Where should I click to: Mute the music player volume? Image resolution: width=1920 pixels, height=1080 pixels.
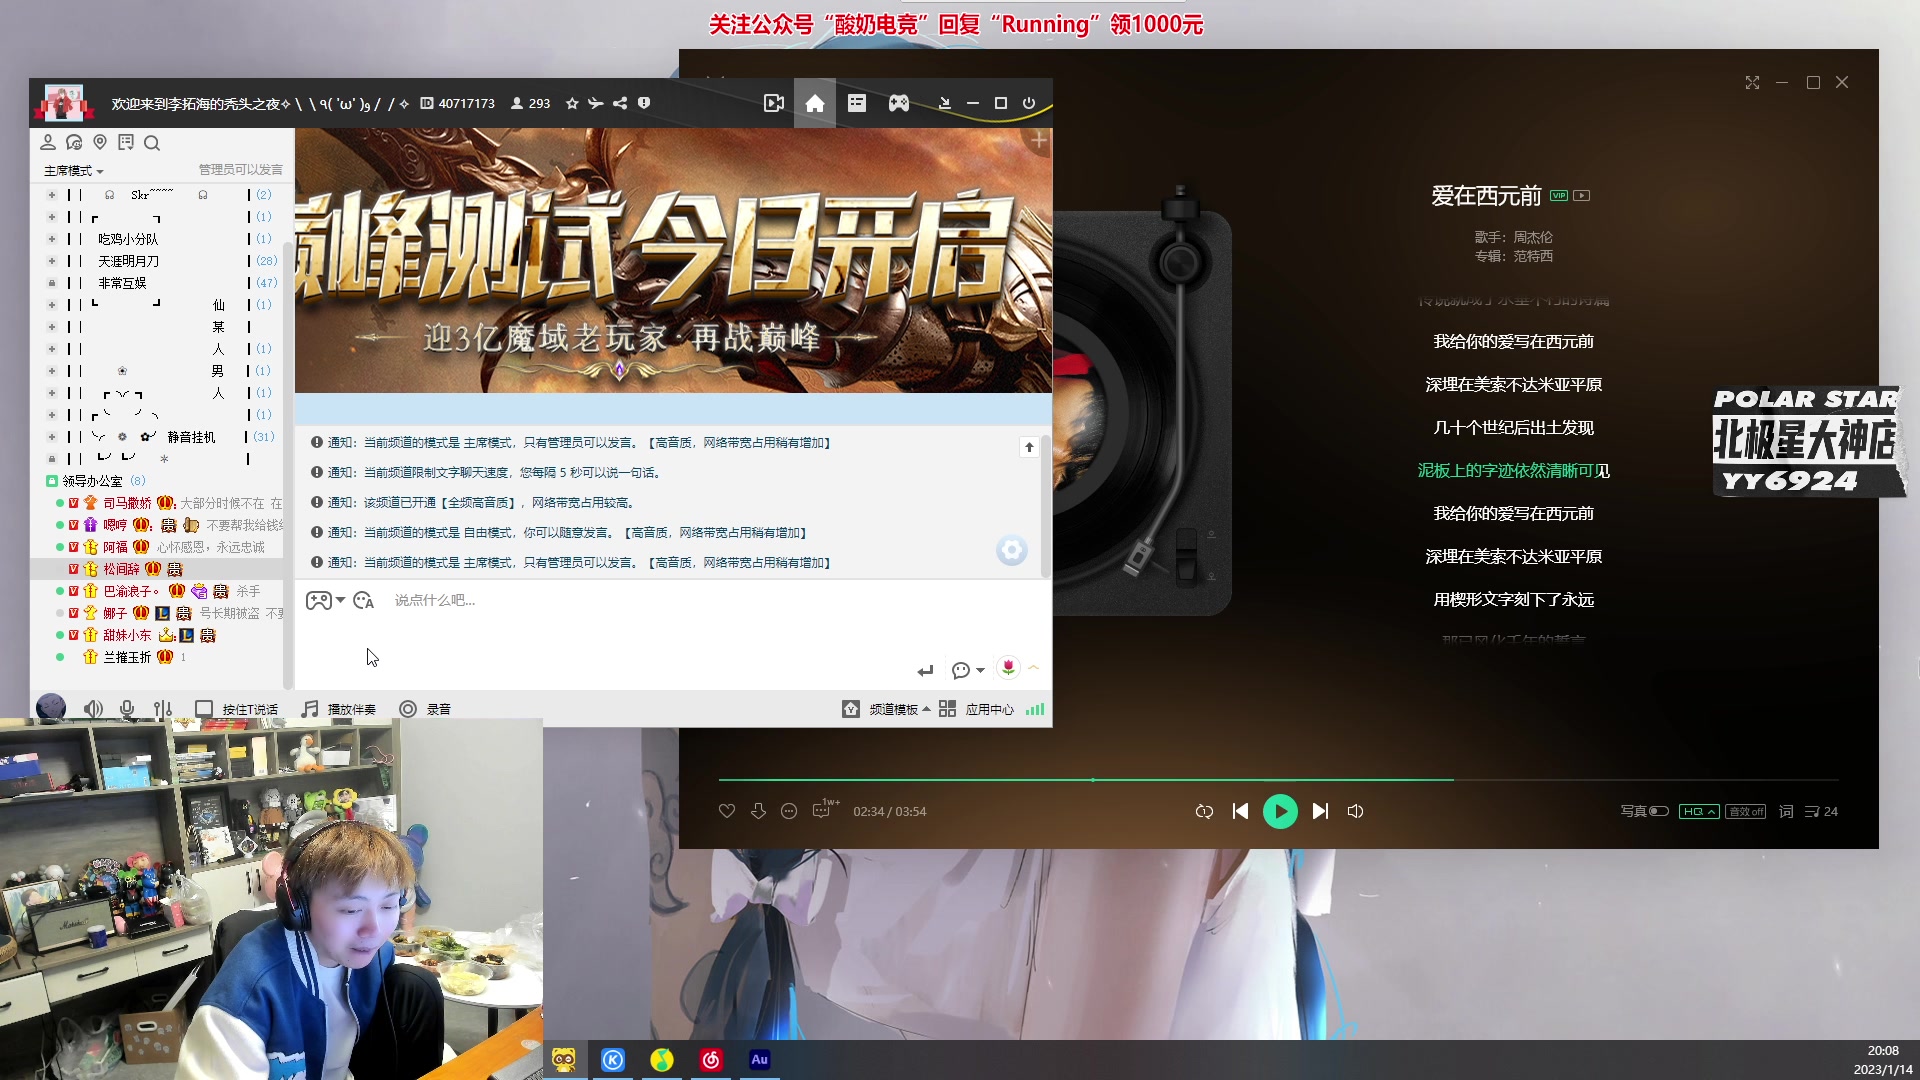(1355, 811)
